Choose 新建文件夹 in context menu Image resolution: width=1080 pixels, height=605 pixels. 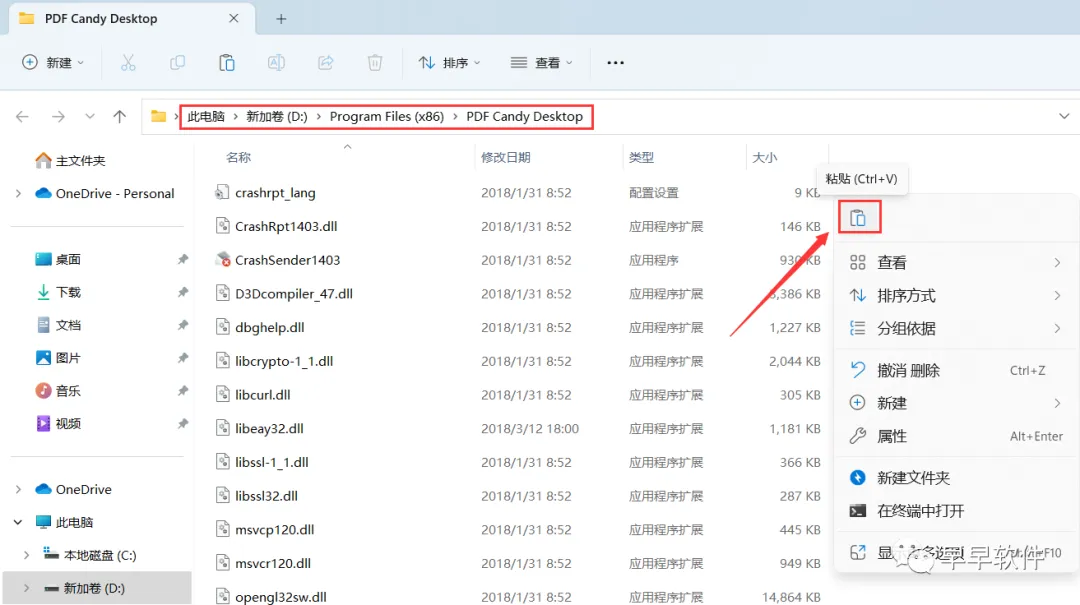point(956,478)
